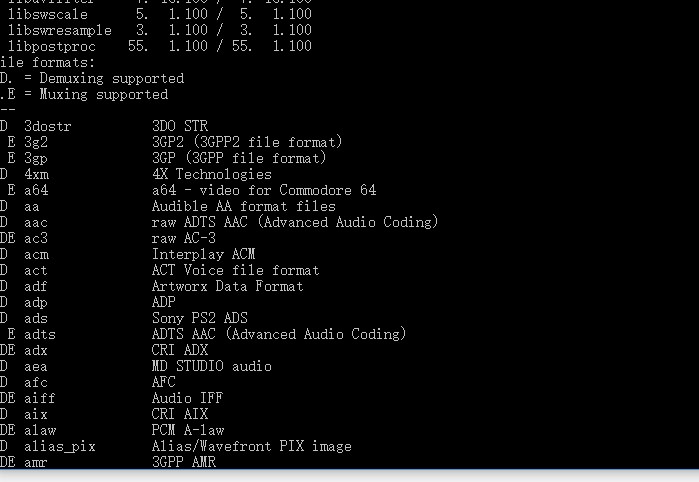Click the 'libpostproc' library line
The width and height of the screenshot is (699, 482).
pos(160,46)
